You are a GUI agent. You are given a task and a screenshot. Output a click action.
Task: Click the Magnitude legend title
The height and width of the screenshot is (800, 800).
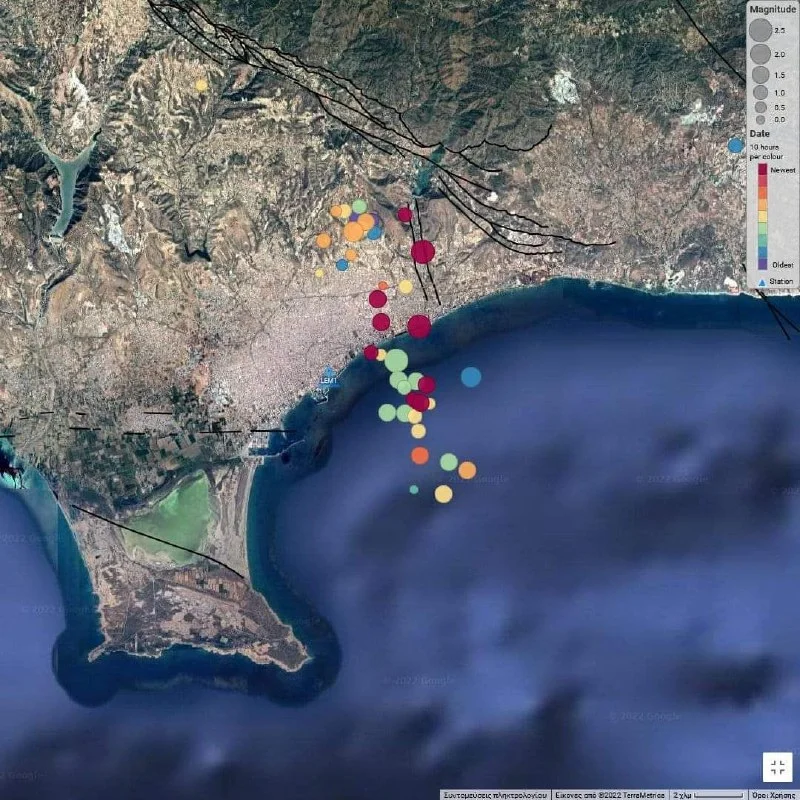[x=772, y=7]
